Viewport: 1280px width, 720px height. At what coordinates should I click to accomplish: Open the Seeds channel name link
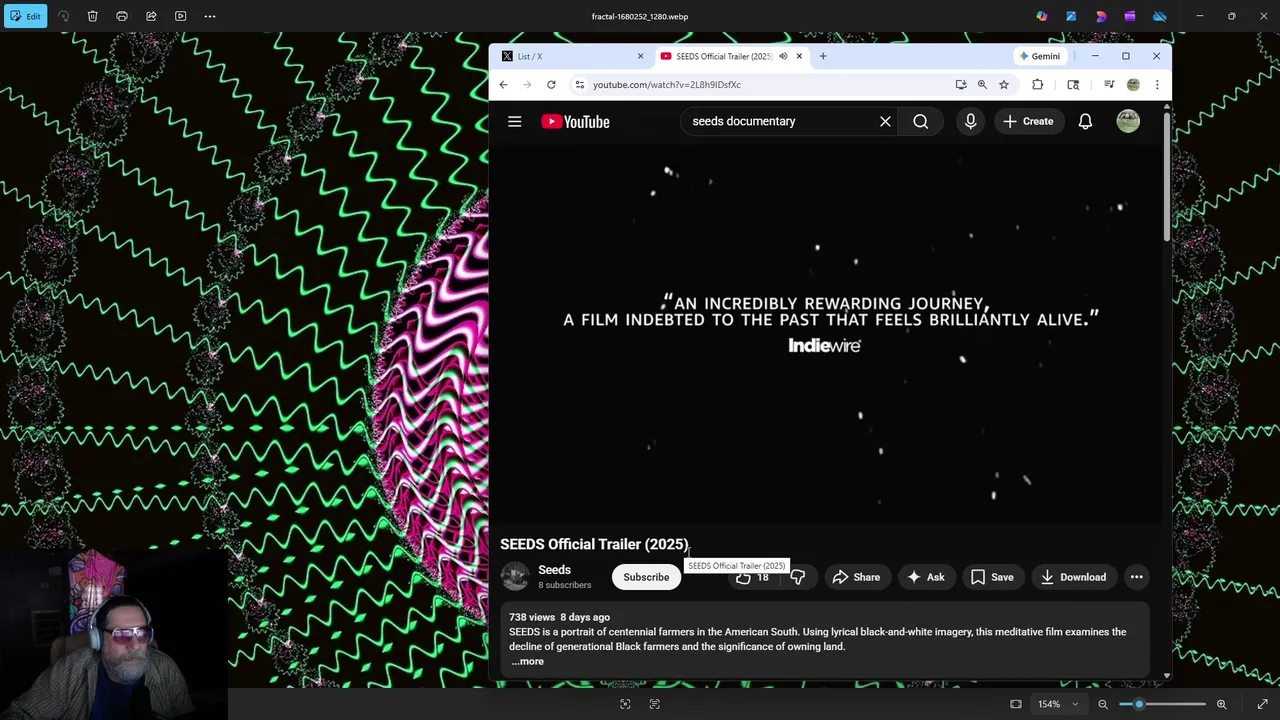555,570
